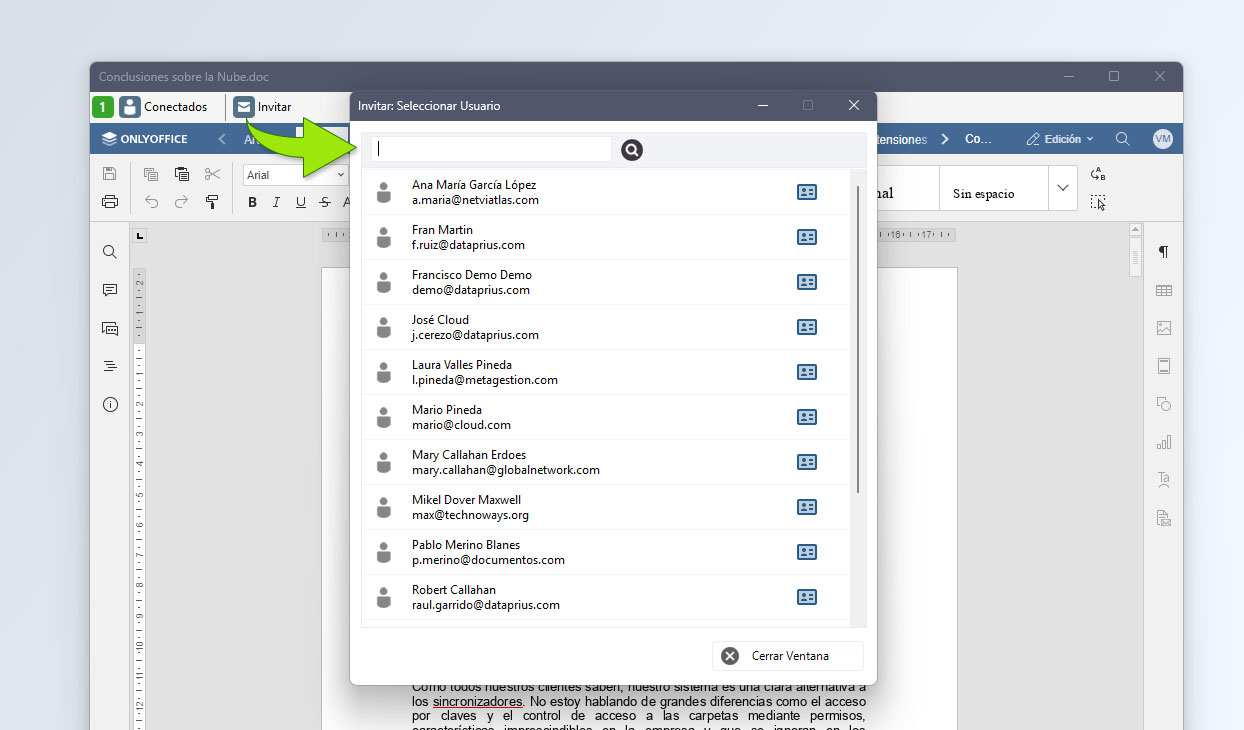Click the Cerrar Ventana button
The height and width of the screenshot is (730, 1244).
(x=788, y=656)
